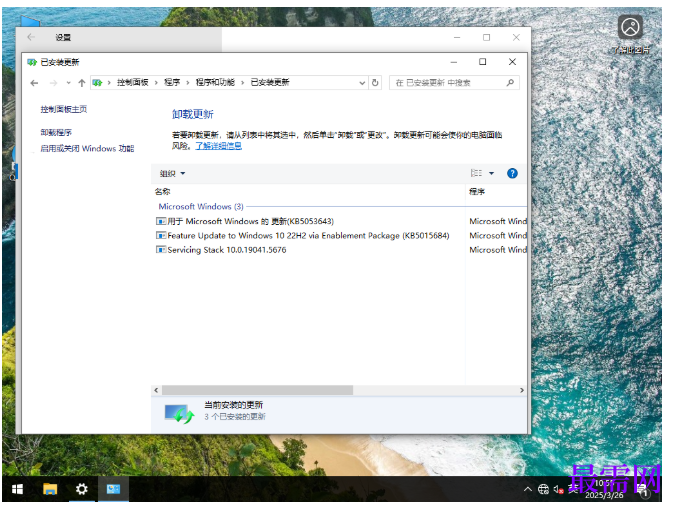Select 程序和功能 in the breadcrumb
This screenshot has height=510, width=680.
215,82
